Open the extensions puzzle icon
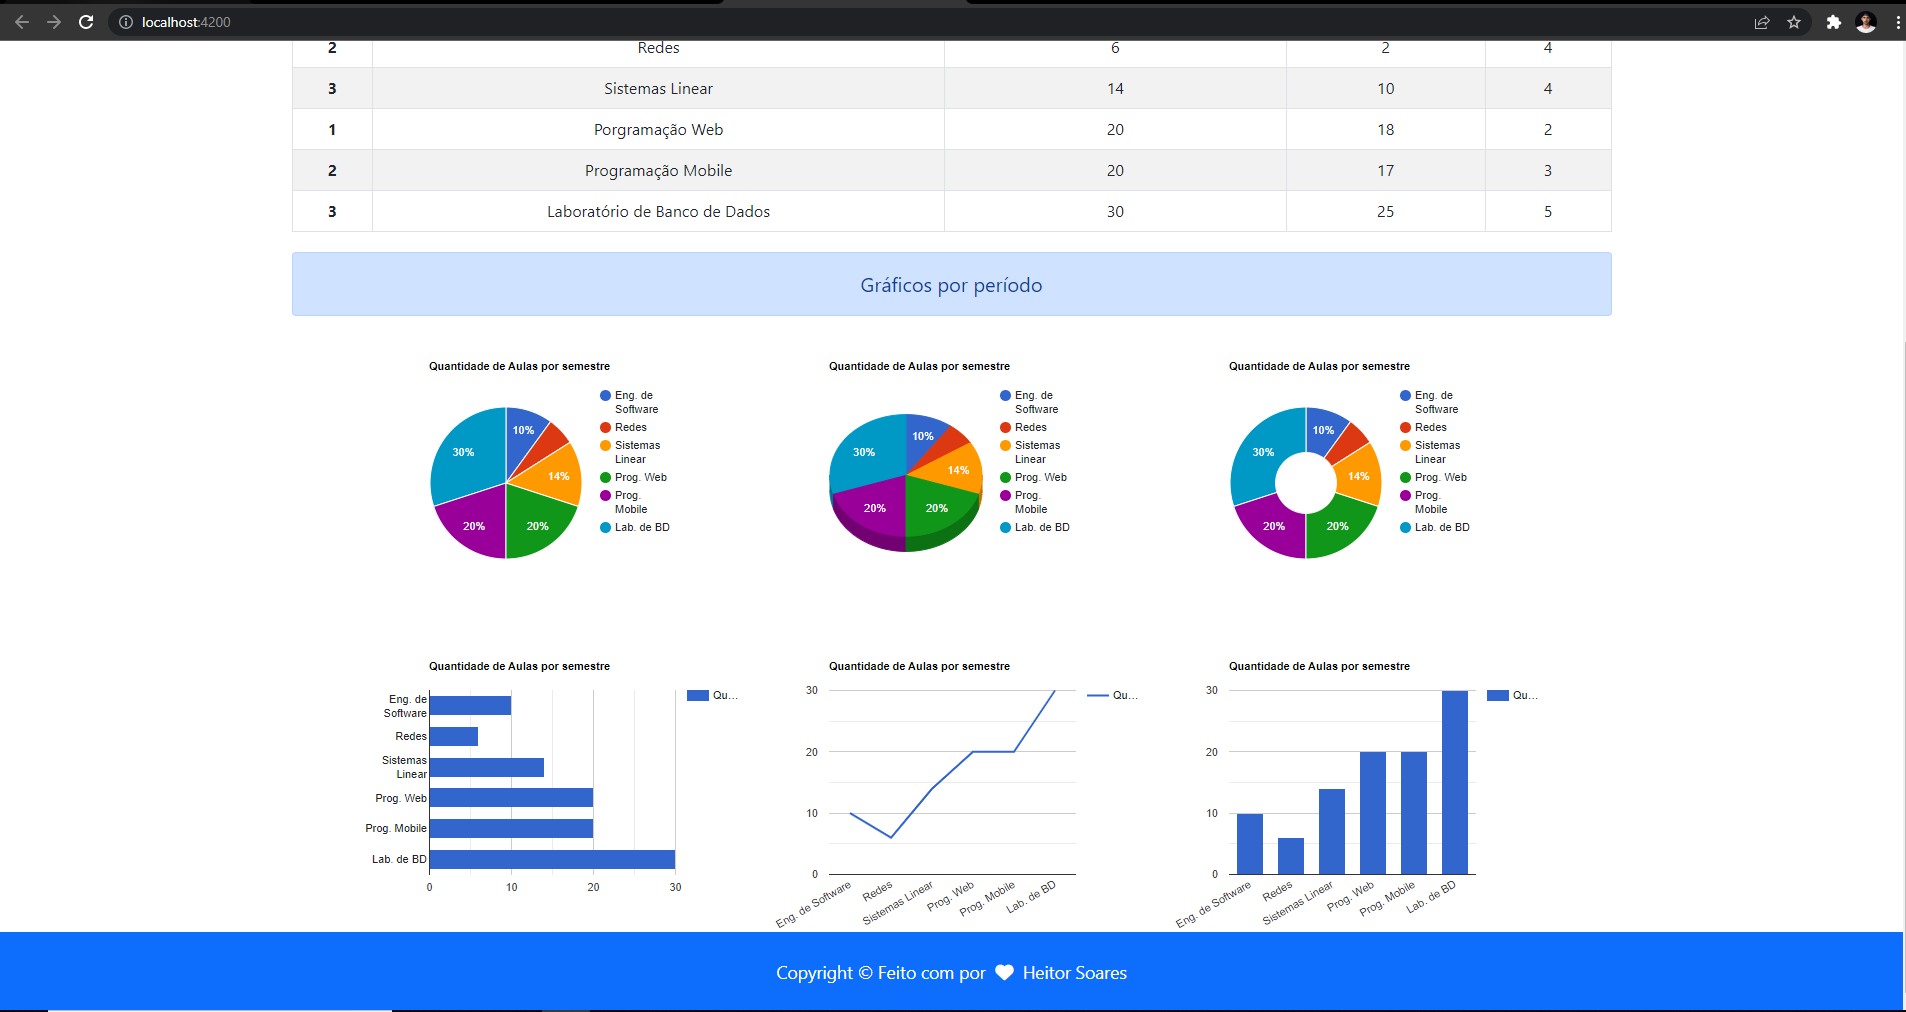This screenshot has width=1906, height=1012. [x=1833, y=22]
